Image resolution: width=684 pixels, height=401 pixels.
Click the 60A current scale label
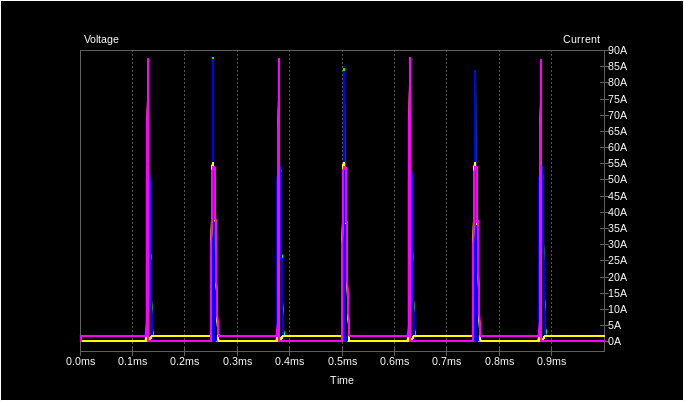click(x=617, y=147)
